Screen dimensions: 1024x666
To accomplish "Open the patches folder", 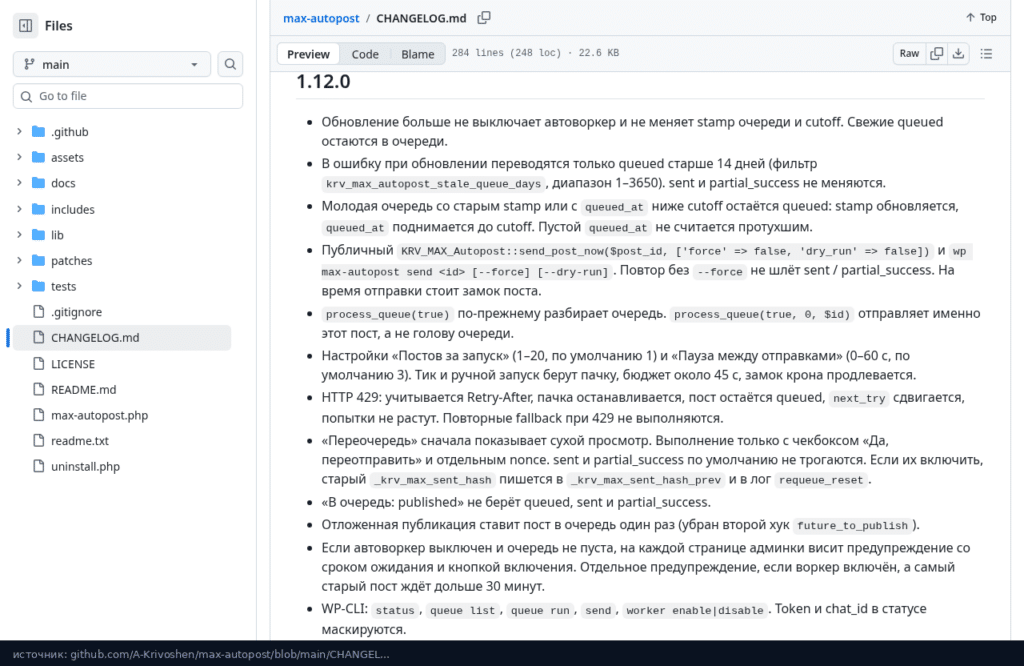I will point(71,261).
